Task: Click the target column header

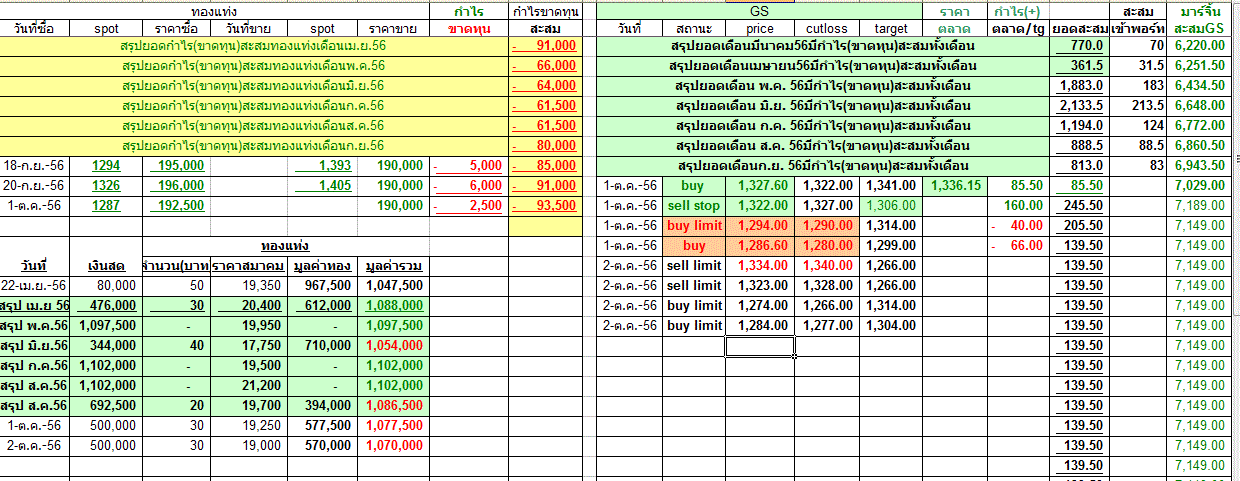Action: point(891,29)
